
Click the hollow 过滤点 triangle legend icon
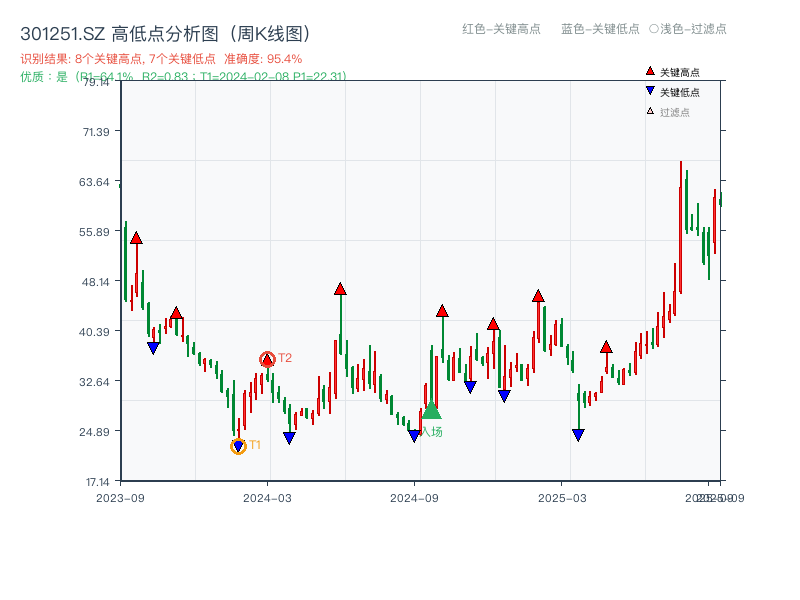coord(650,111)
